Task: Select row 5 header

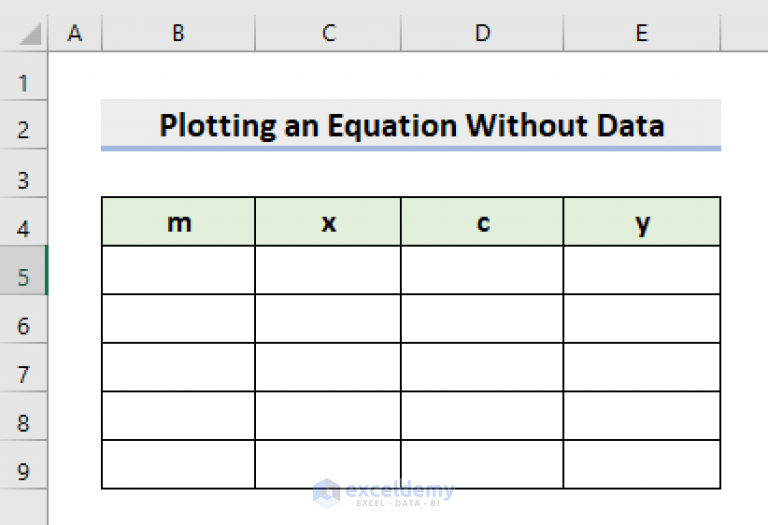Action: click(x=24, y=277)
